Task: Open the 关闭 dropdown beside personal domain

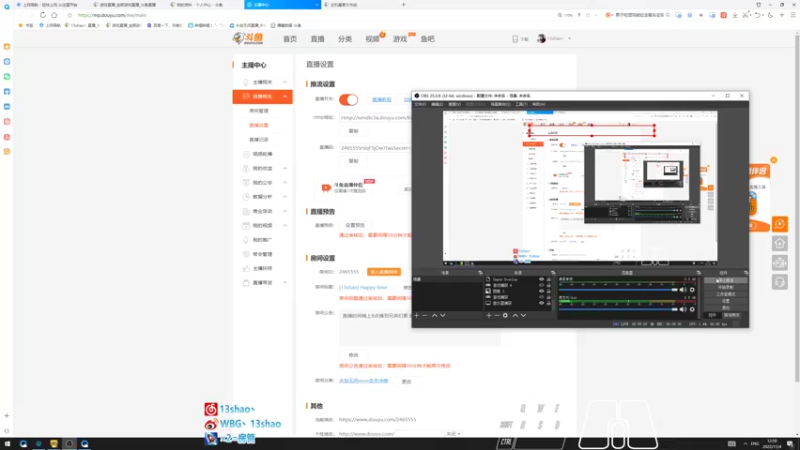Action: (x=453, y=434)
